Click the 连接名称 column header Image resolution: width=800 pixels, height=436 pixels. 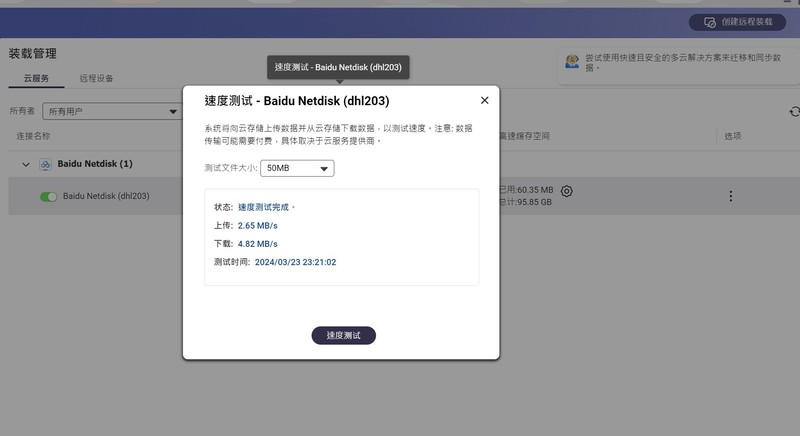click(x=33, y=136)
